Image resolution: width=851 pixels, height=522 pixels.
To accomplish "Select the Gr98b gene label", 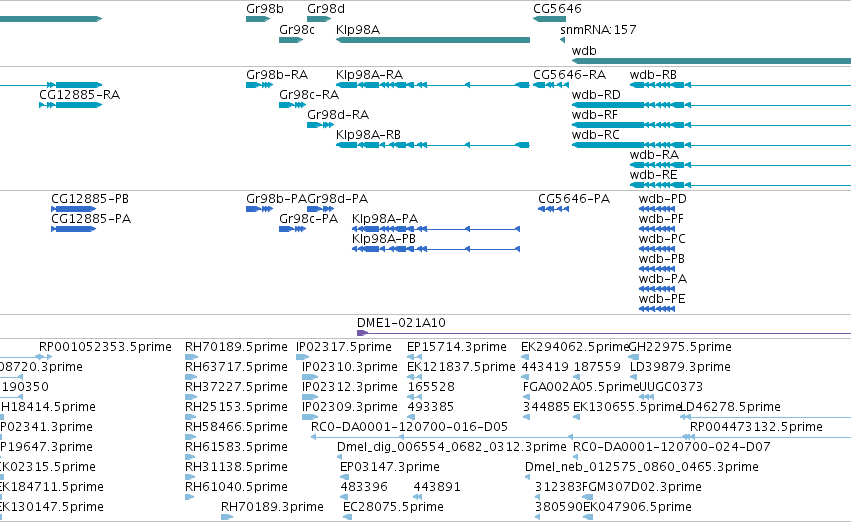I will tap(264, 9).
